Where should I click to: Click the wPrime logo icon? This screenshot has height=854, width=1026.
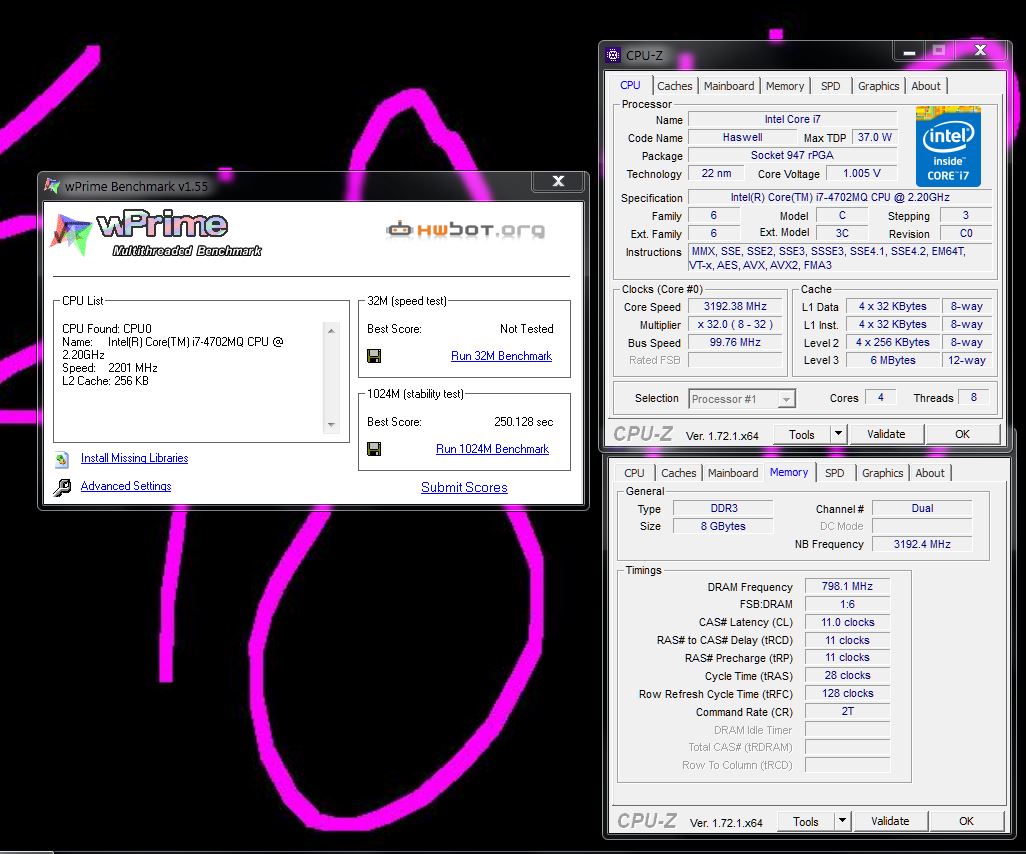71,234
